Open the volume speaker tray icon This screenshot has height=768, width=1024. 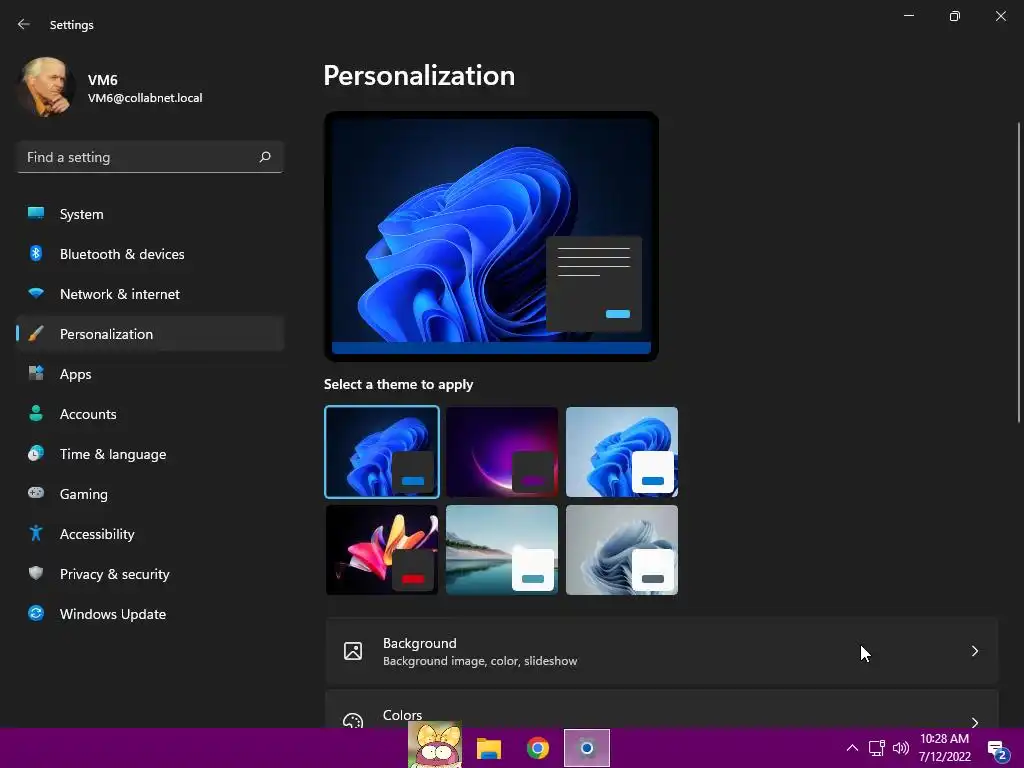901,748
